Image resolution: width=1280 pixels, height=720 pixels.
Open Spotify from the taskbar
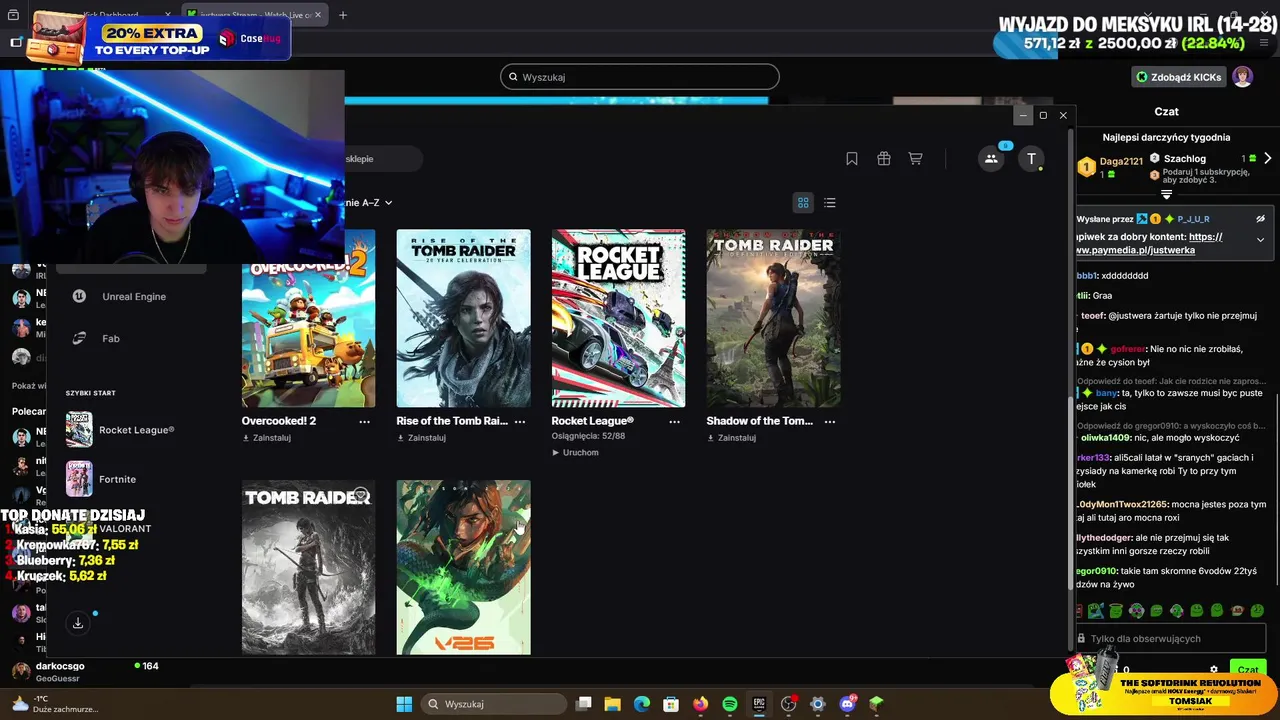click(730, 704)
